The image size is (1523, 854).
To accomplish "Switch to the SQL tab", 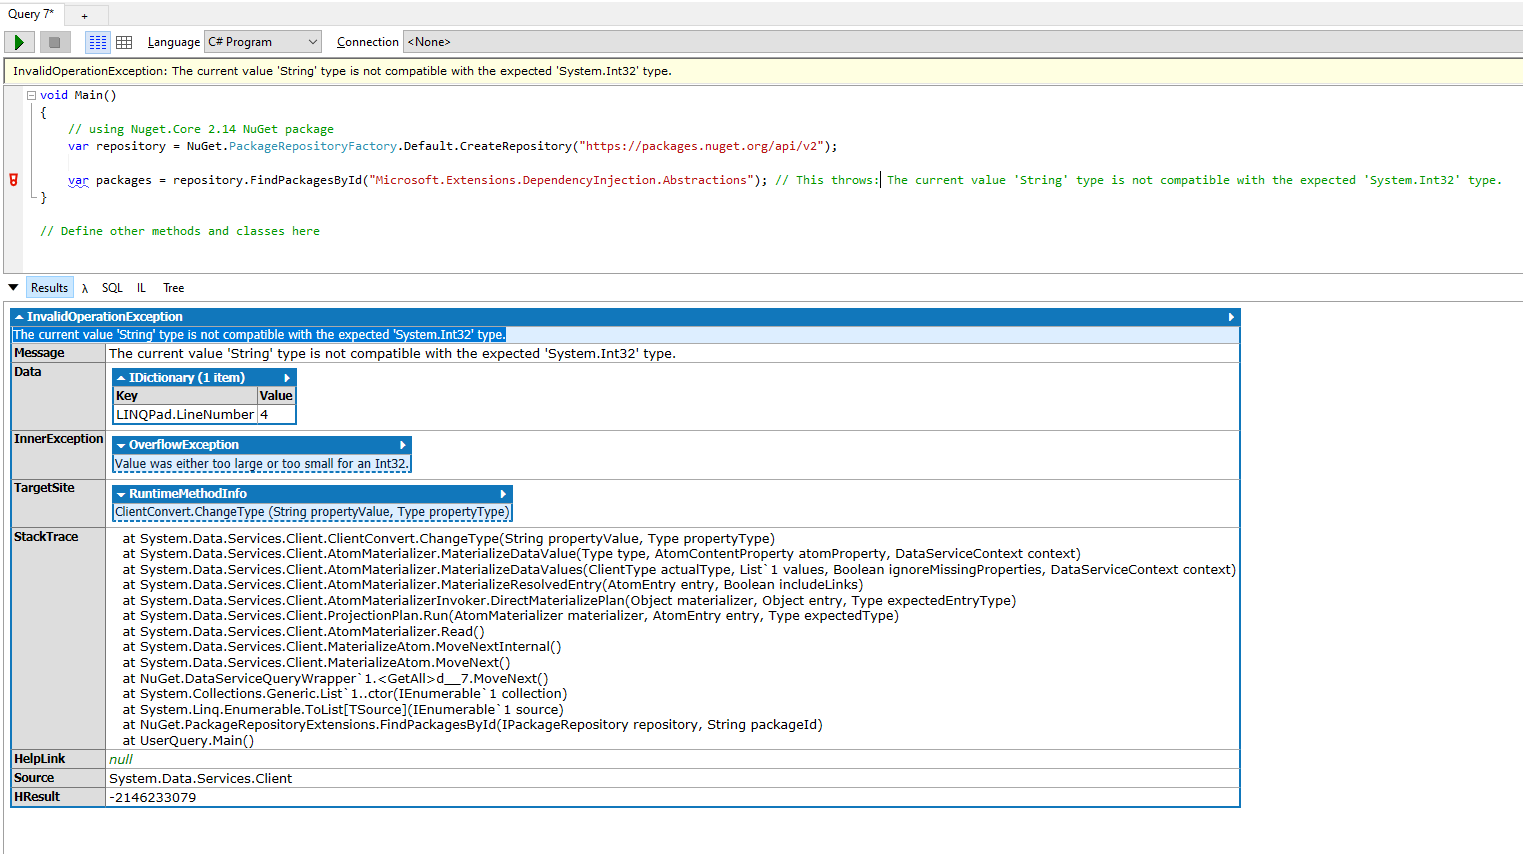I will [111, 287].
